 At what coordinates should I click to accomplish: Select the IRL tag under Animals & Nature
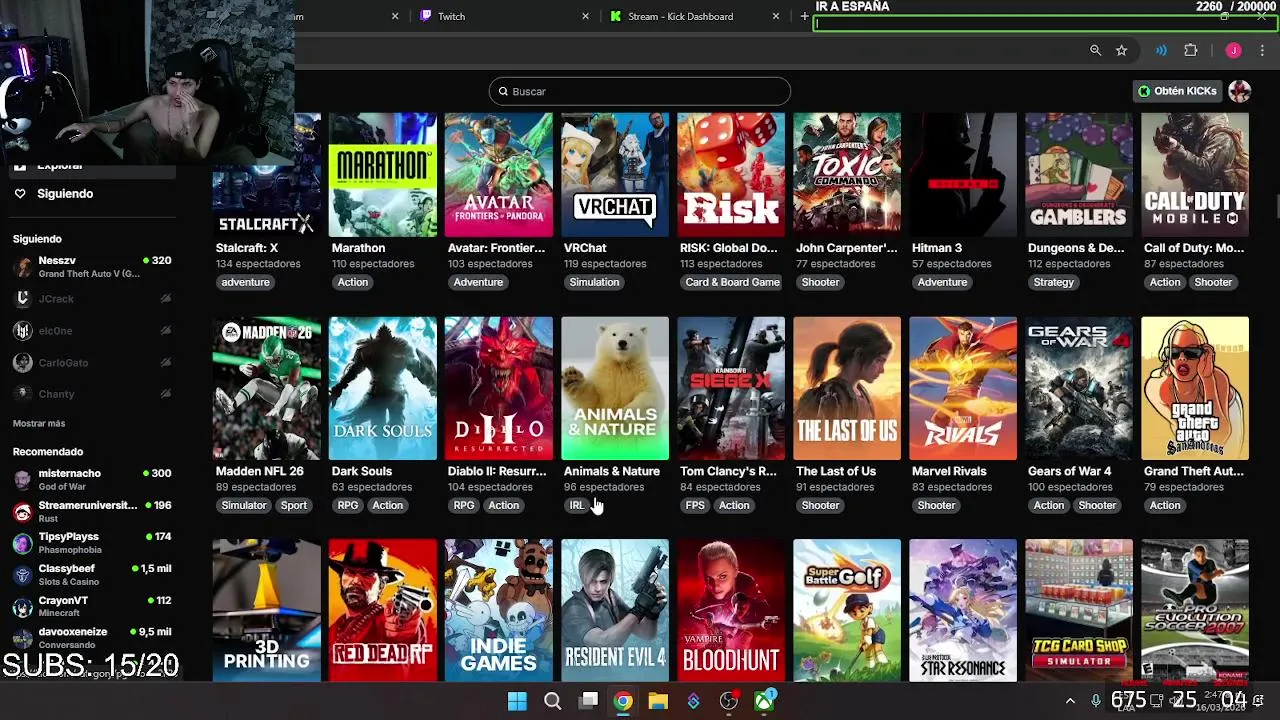click(576, 505)
